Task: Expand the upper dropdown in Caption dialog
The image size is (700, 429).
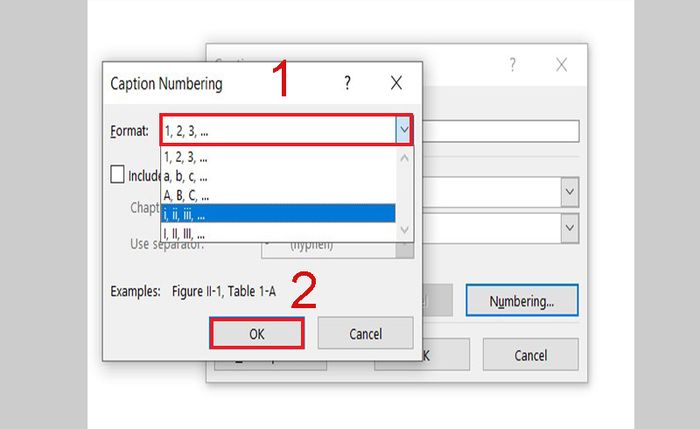Action: coord(570,192)
